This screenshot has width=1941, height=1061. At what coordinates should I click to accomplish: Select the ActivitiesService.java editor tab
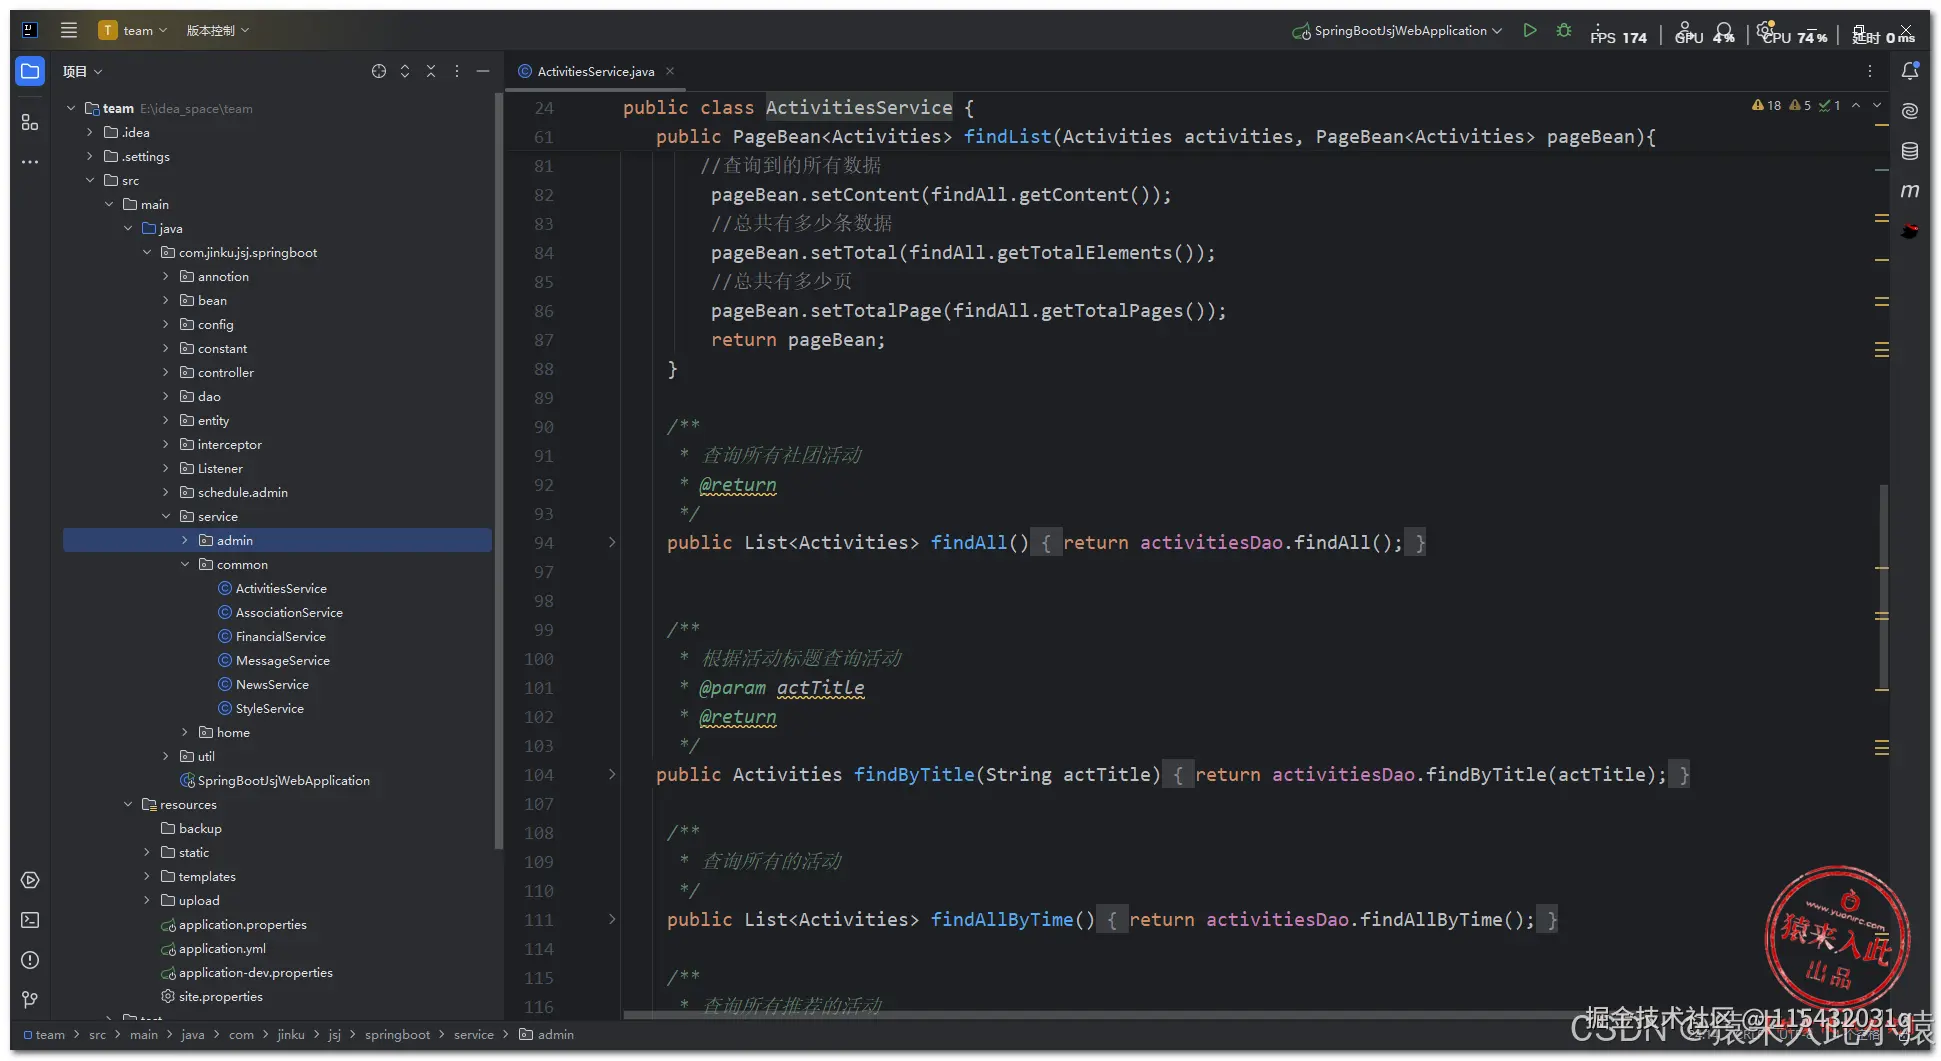coord(596,71)
